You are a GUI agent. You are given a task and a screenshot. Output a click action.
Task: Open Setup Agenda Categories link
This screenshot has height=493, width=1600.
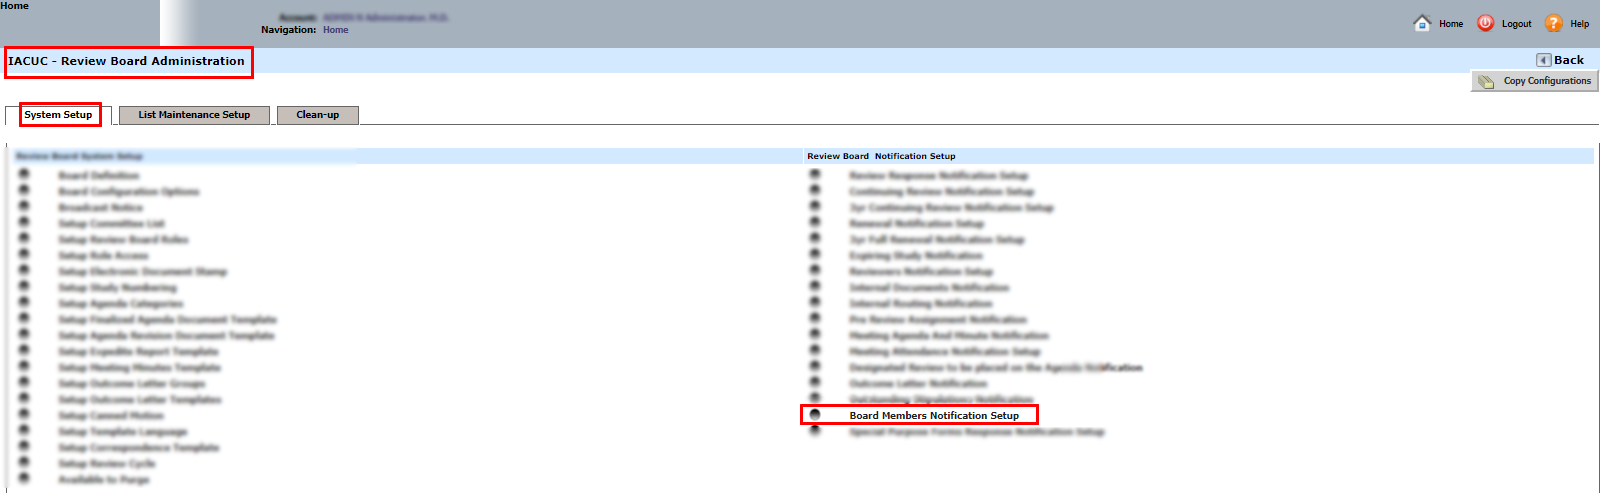[121, 304]
